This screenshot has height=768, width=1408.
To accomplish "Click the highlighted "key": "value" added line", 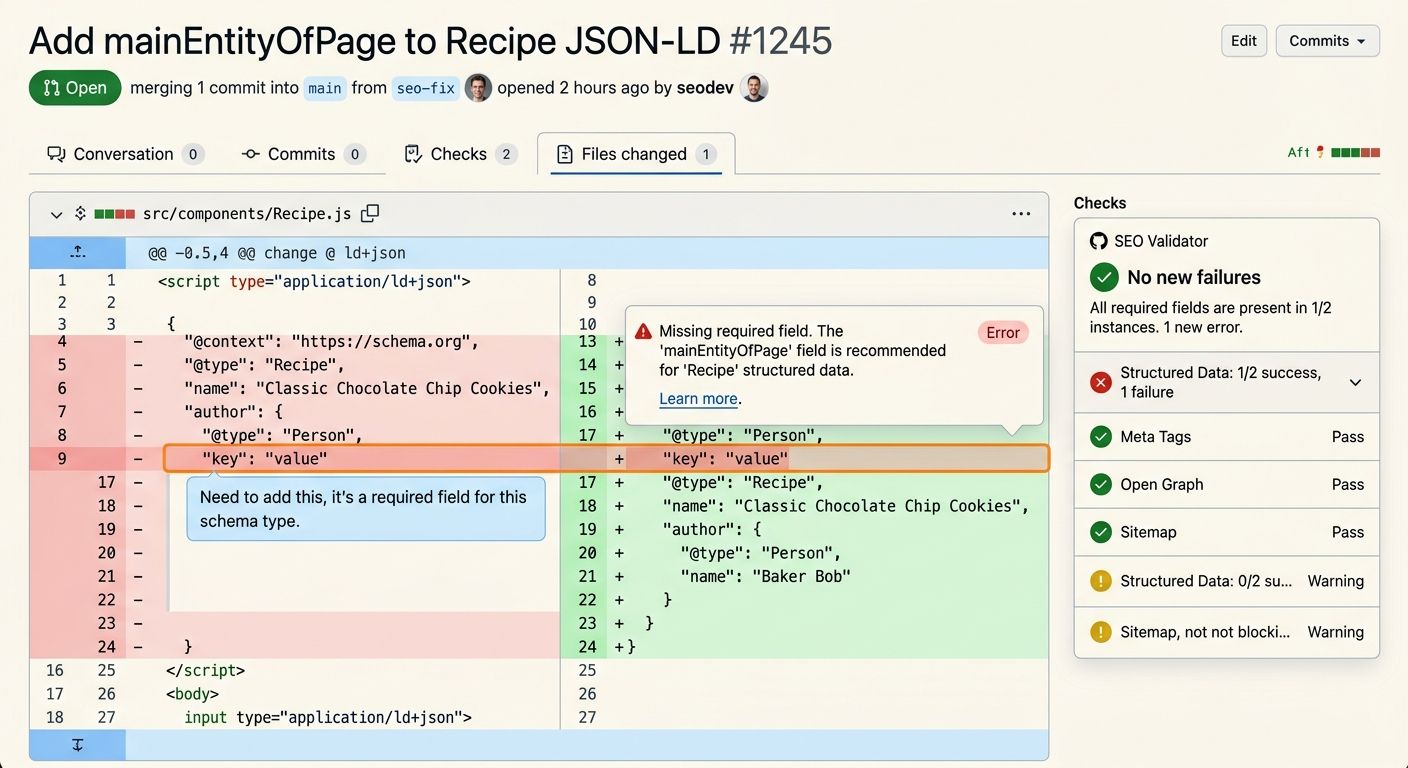I will click(725, 459).
